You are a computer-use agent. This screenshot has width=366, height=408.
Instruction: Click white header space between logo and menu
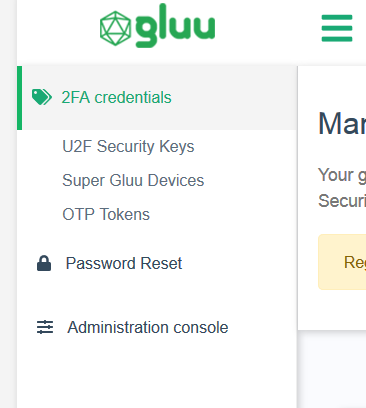(267, 30)
